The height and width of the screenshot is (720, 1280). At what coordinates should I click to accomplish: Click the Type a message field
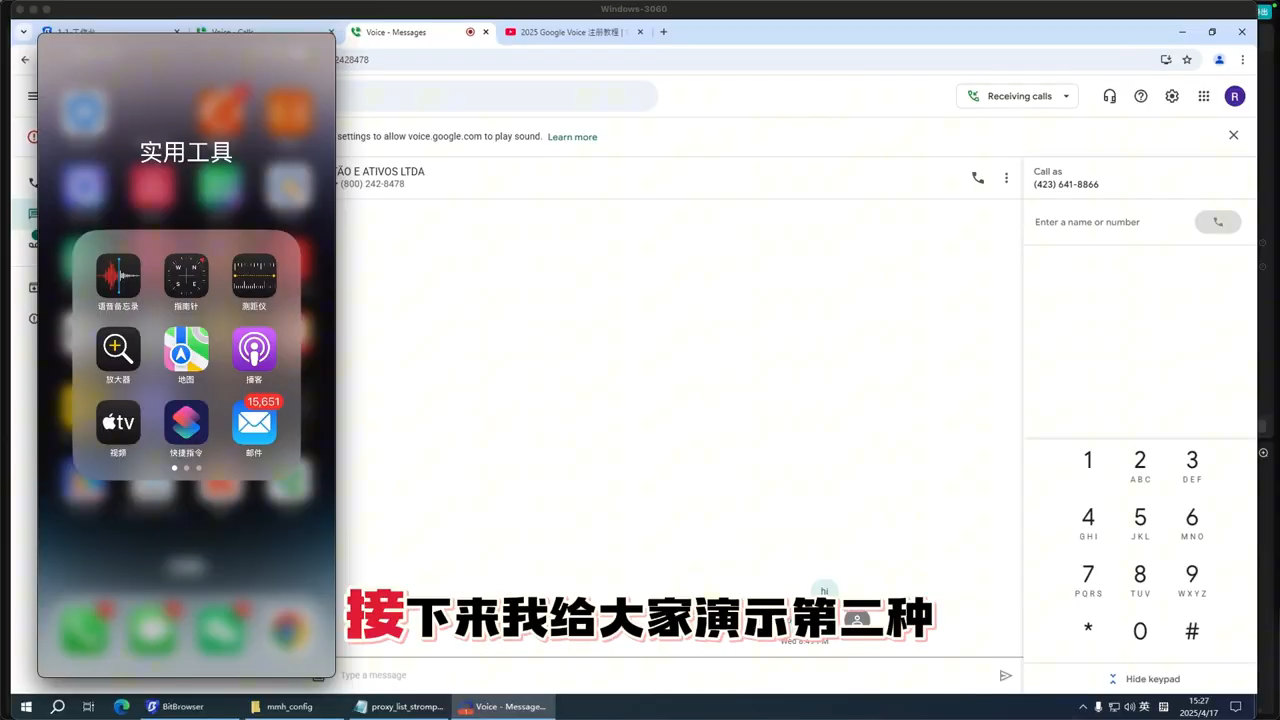660,675
